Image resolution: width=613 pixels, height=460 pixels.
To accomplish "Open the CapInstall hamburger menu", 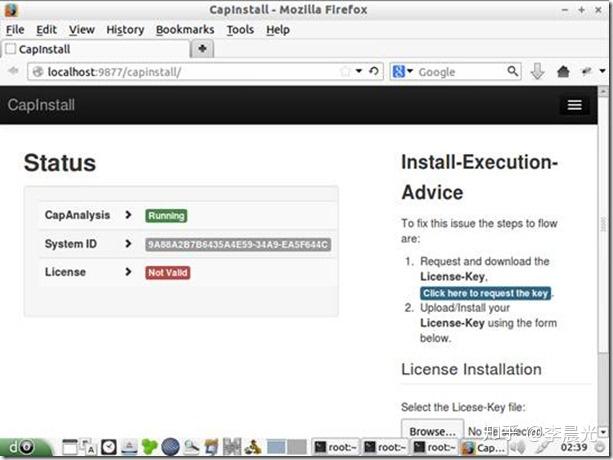I will (x=574, y=105).
